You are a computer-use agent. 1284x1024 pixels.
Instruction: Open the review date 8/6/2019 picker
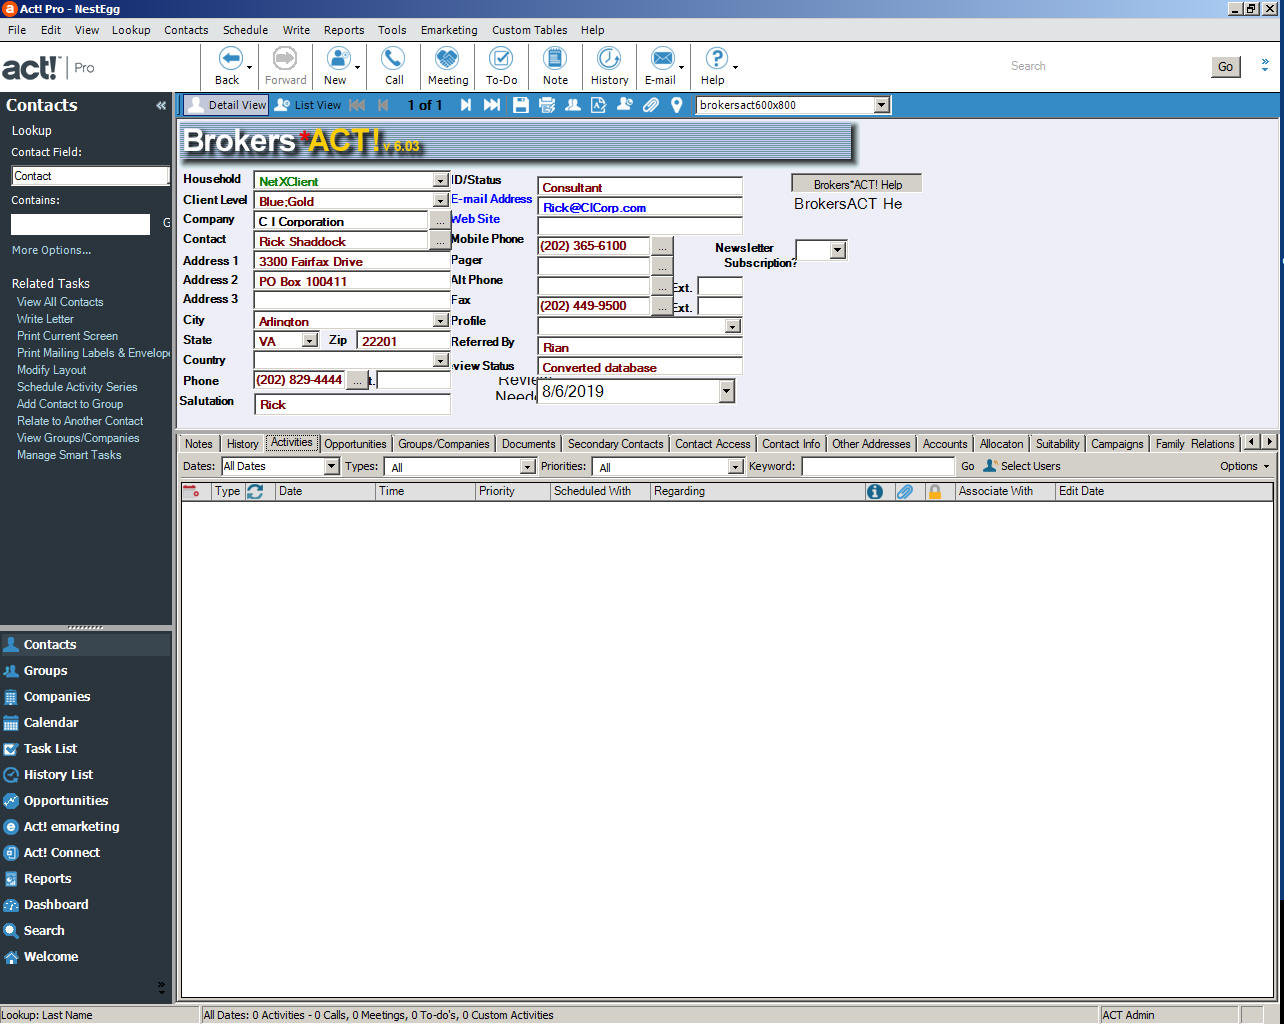(x=727, y=392)
